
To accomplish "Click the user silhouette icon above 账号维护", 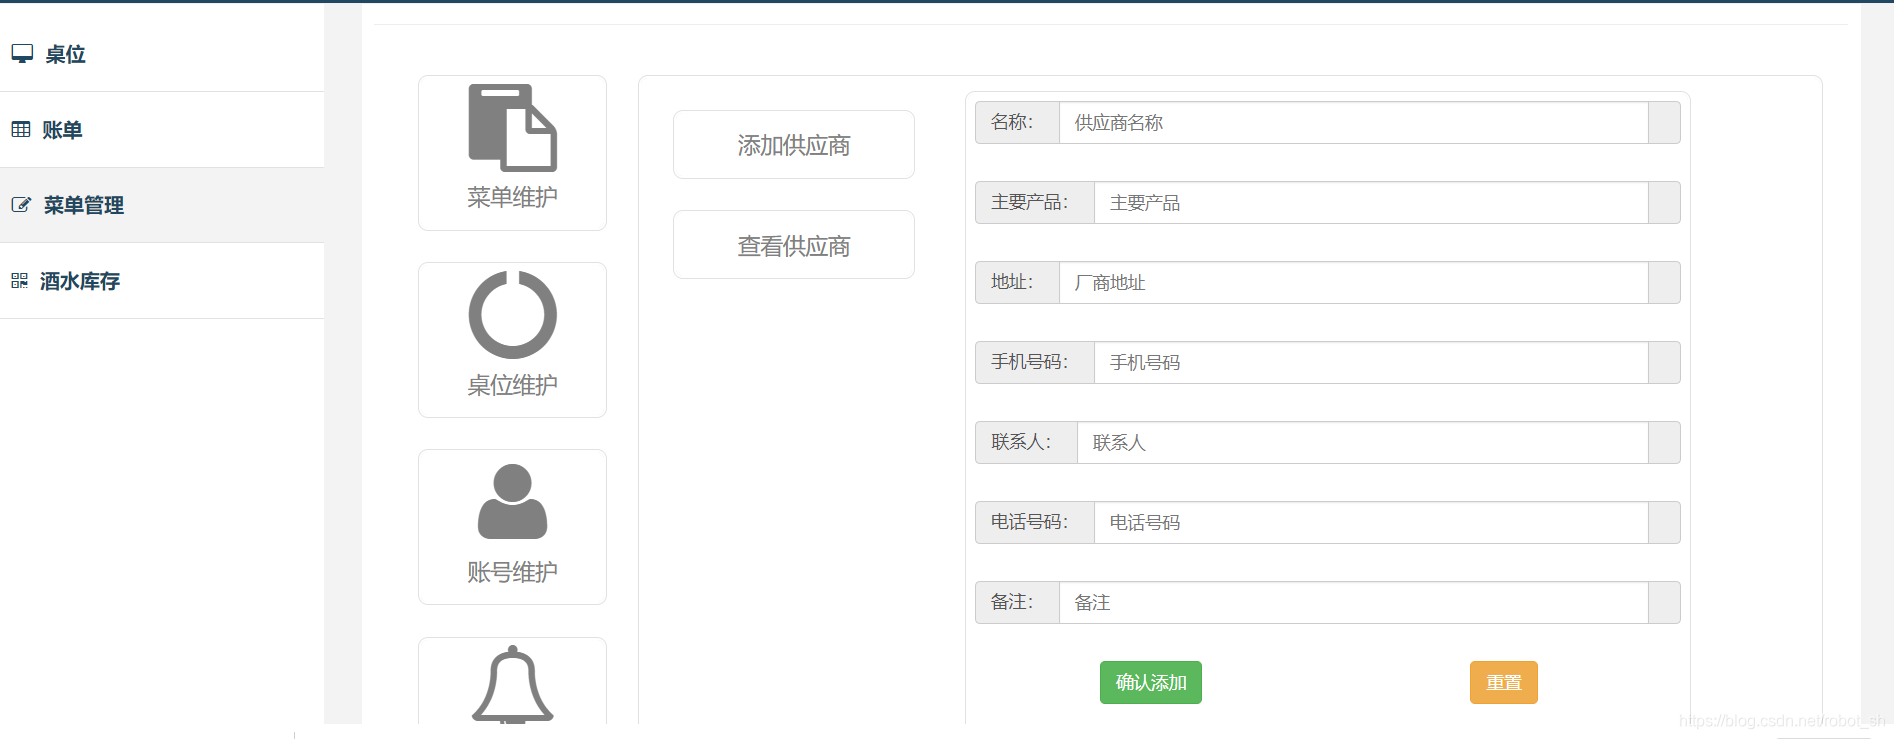I will (512, 501).
